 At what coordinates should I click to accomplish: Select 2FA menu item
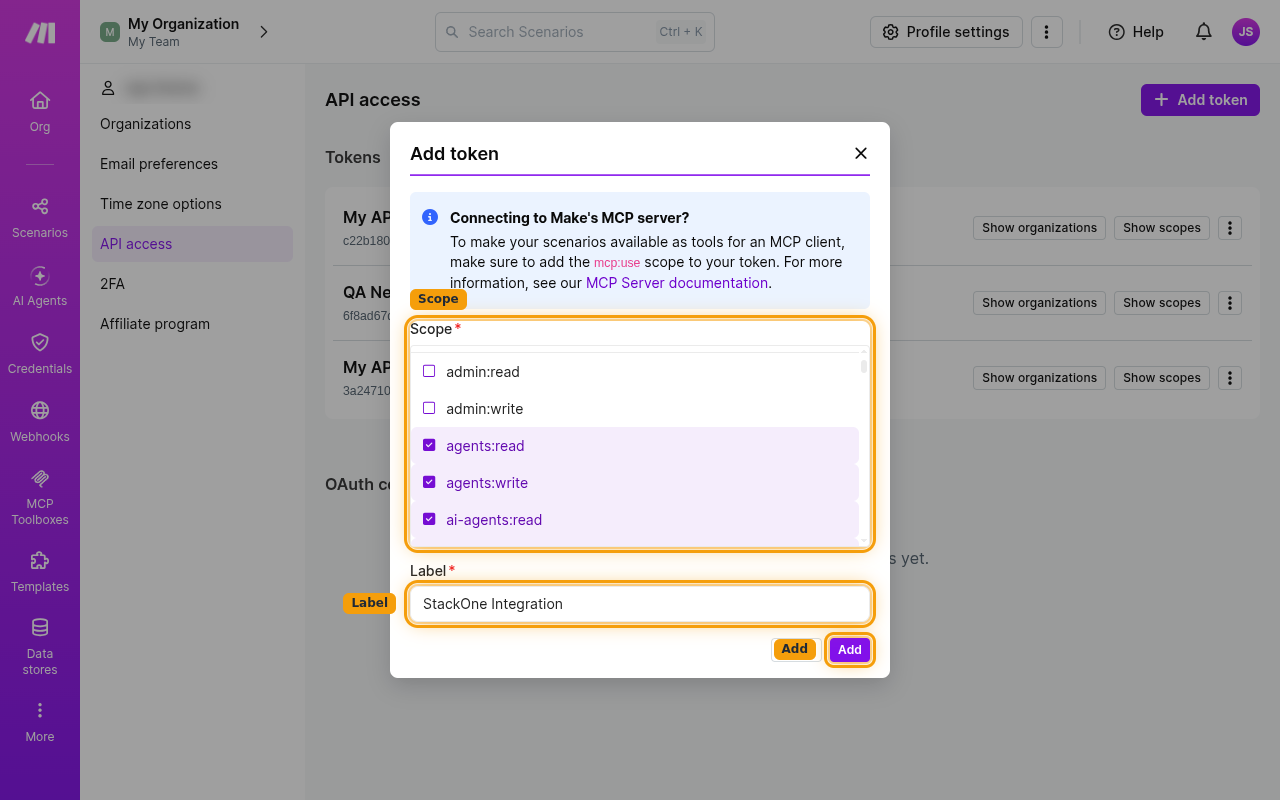112,284
